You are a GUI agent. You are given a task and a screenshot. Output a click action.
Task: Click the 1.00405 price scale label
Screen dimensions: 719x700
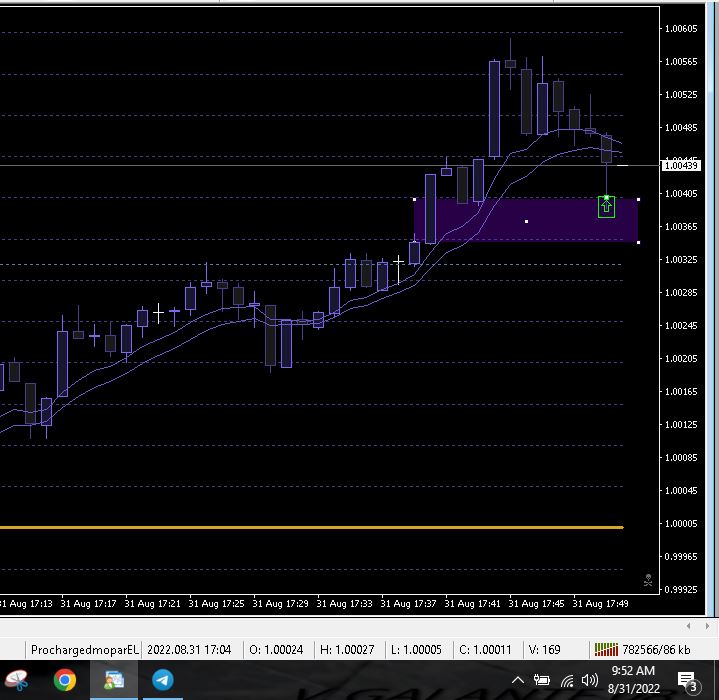click(681, 193)
